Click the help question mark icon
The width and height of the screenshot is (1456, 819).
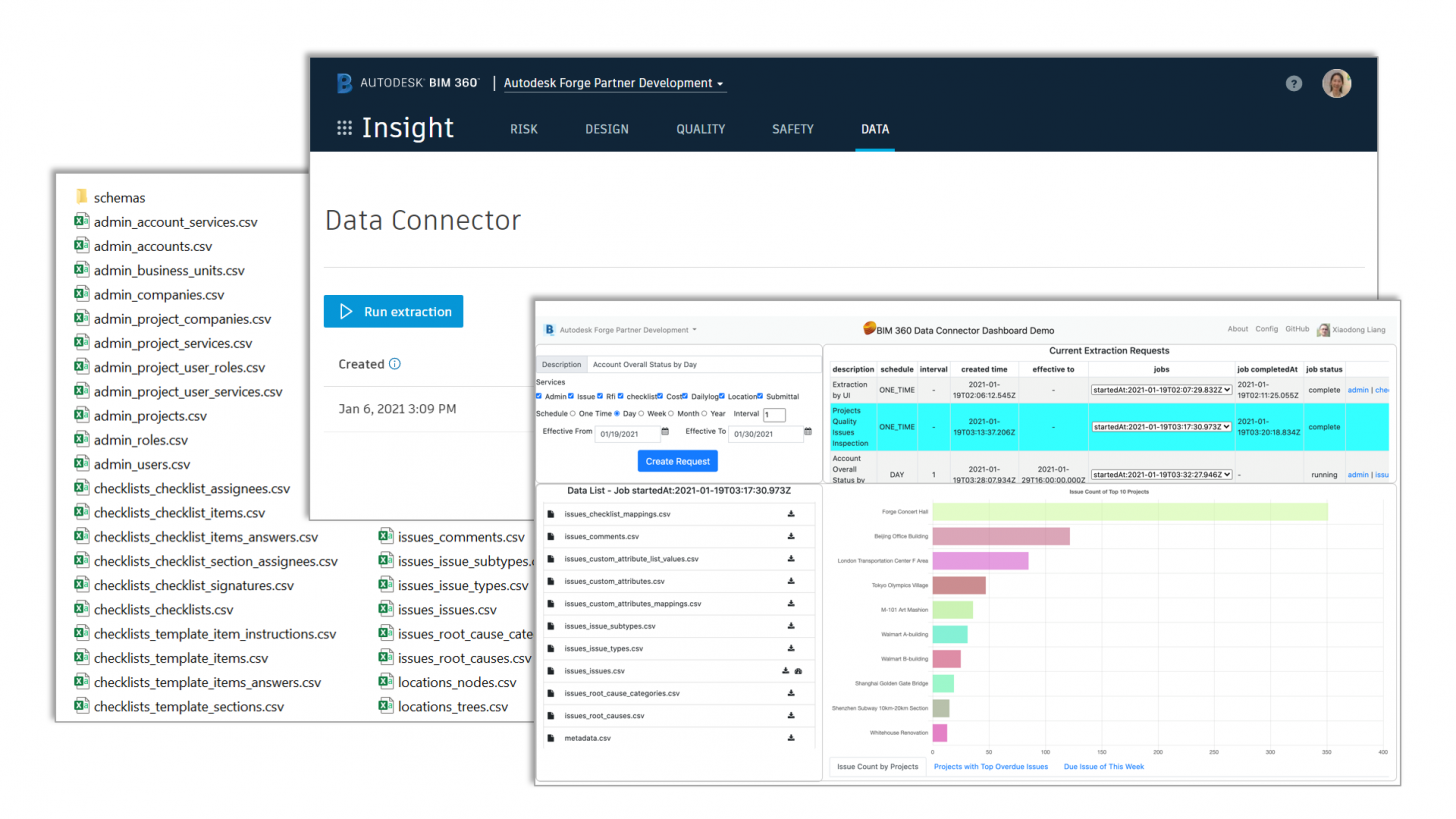point(1293,84)
